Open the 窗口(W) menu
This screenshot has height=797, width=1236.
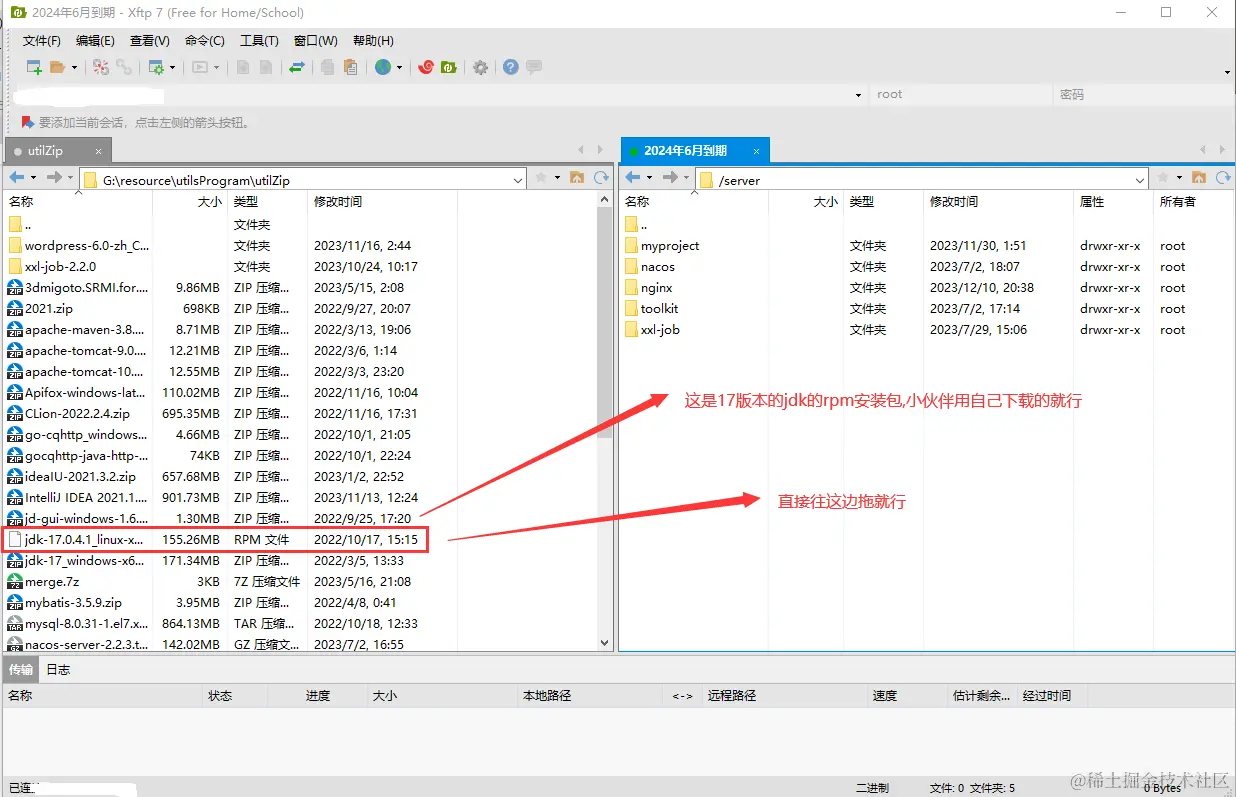(315, 41)
